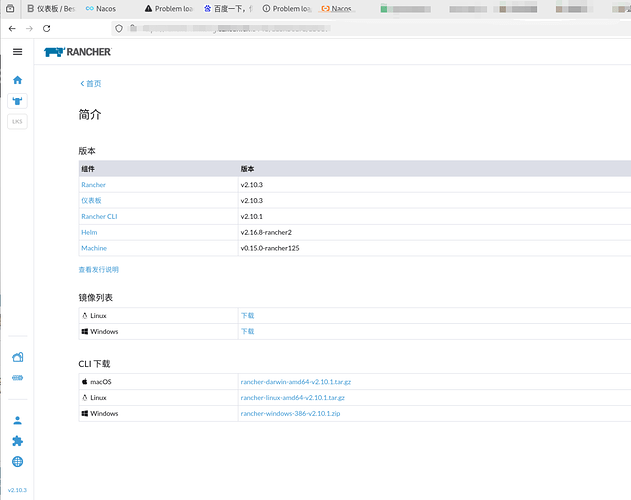Viewport: 631px width, 500px height.
Task: Switch to the orange-icon Nacos tab
Action: (336, 8)
